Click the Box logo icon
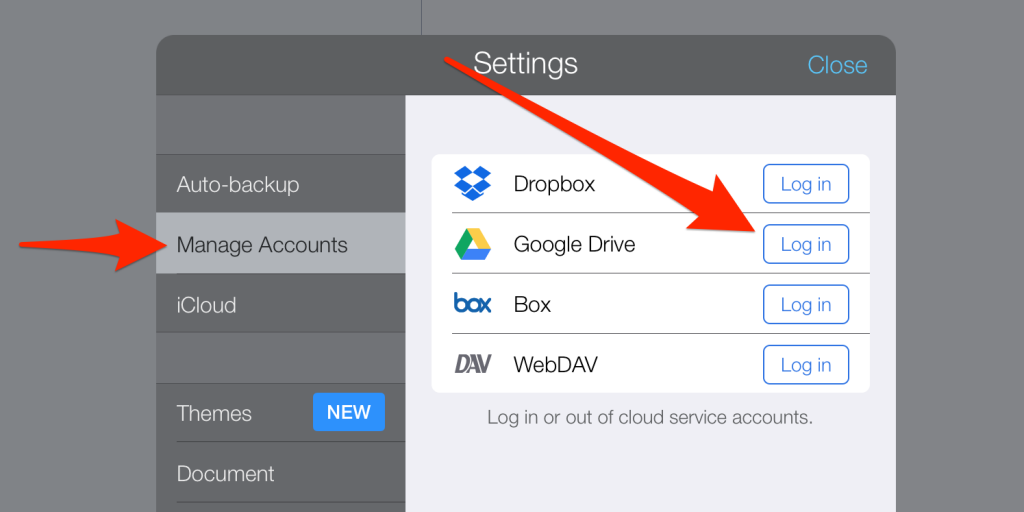Viewport: 1024px width, 512px height. pyautogui.click(x=472, y=303)
